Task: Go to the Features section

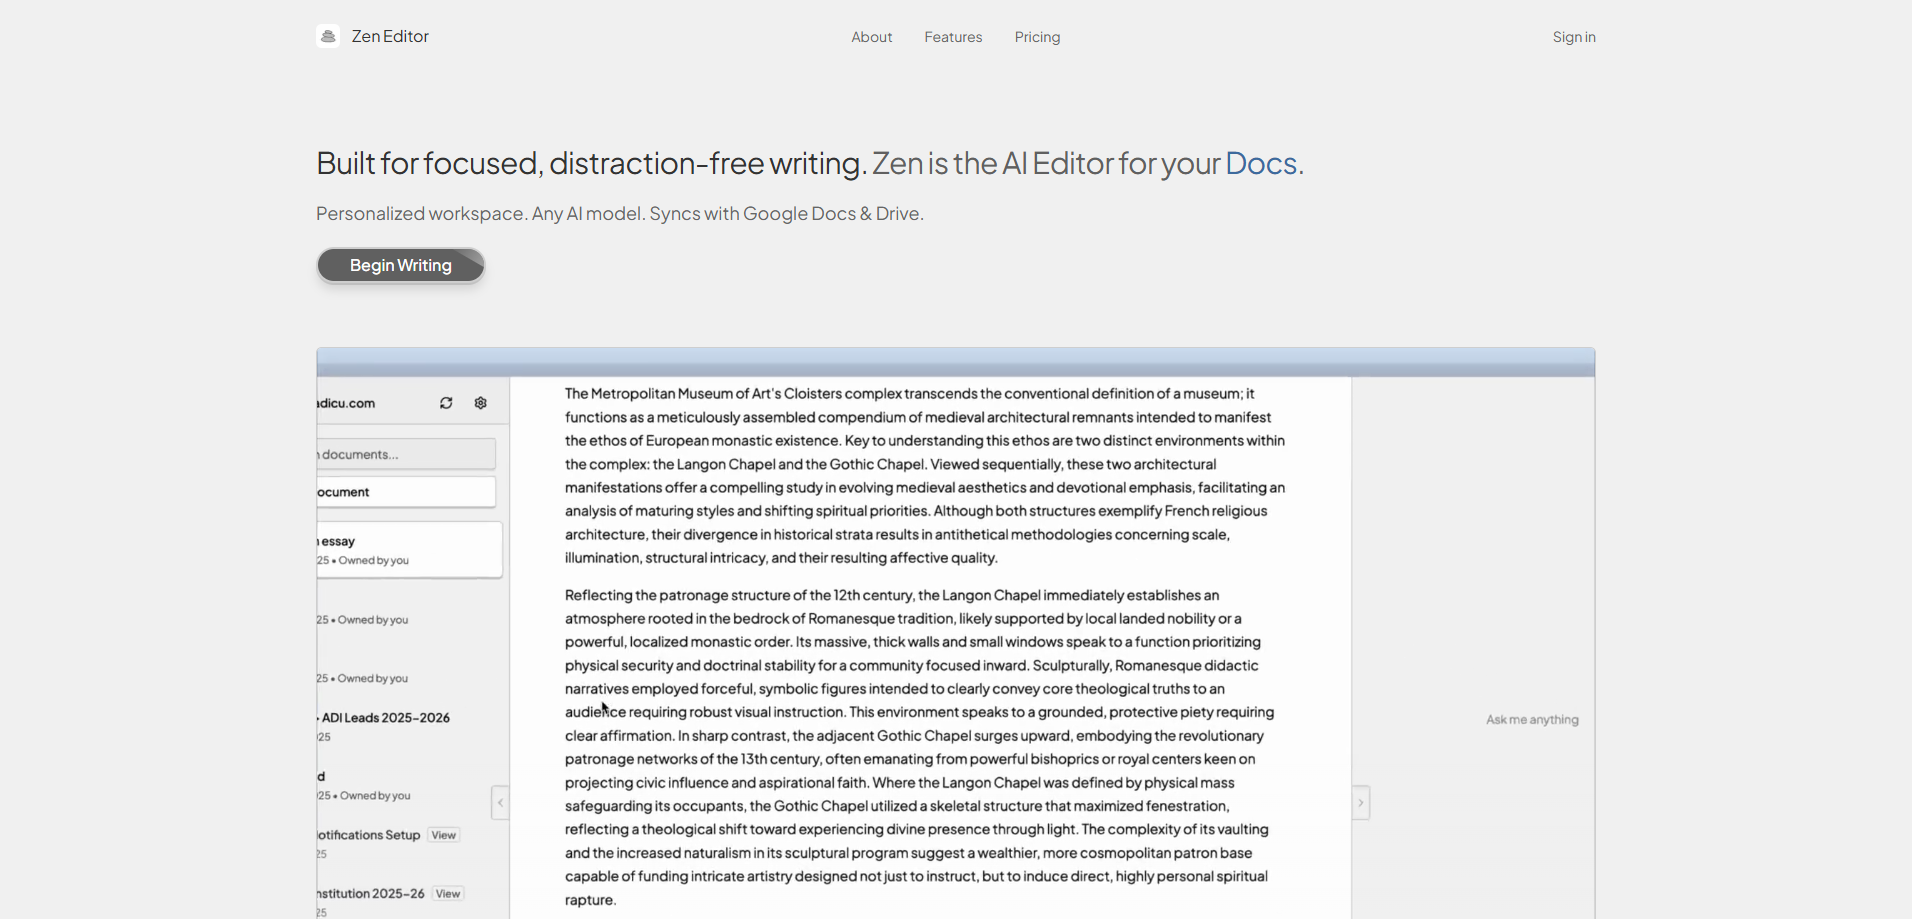Action: click(953, 37)
